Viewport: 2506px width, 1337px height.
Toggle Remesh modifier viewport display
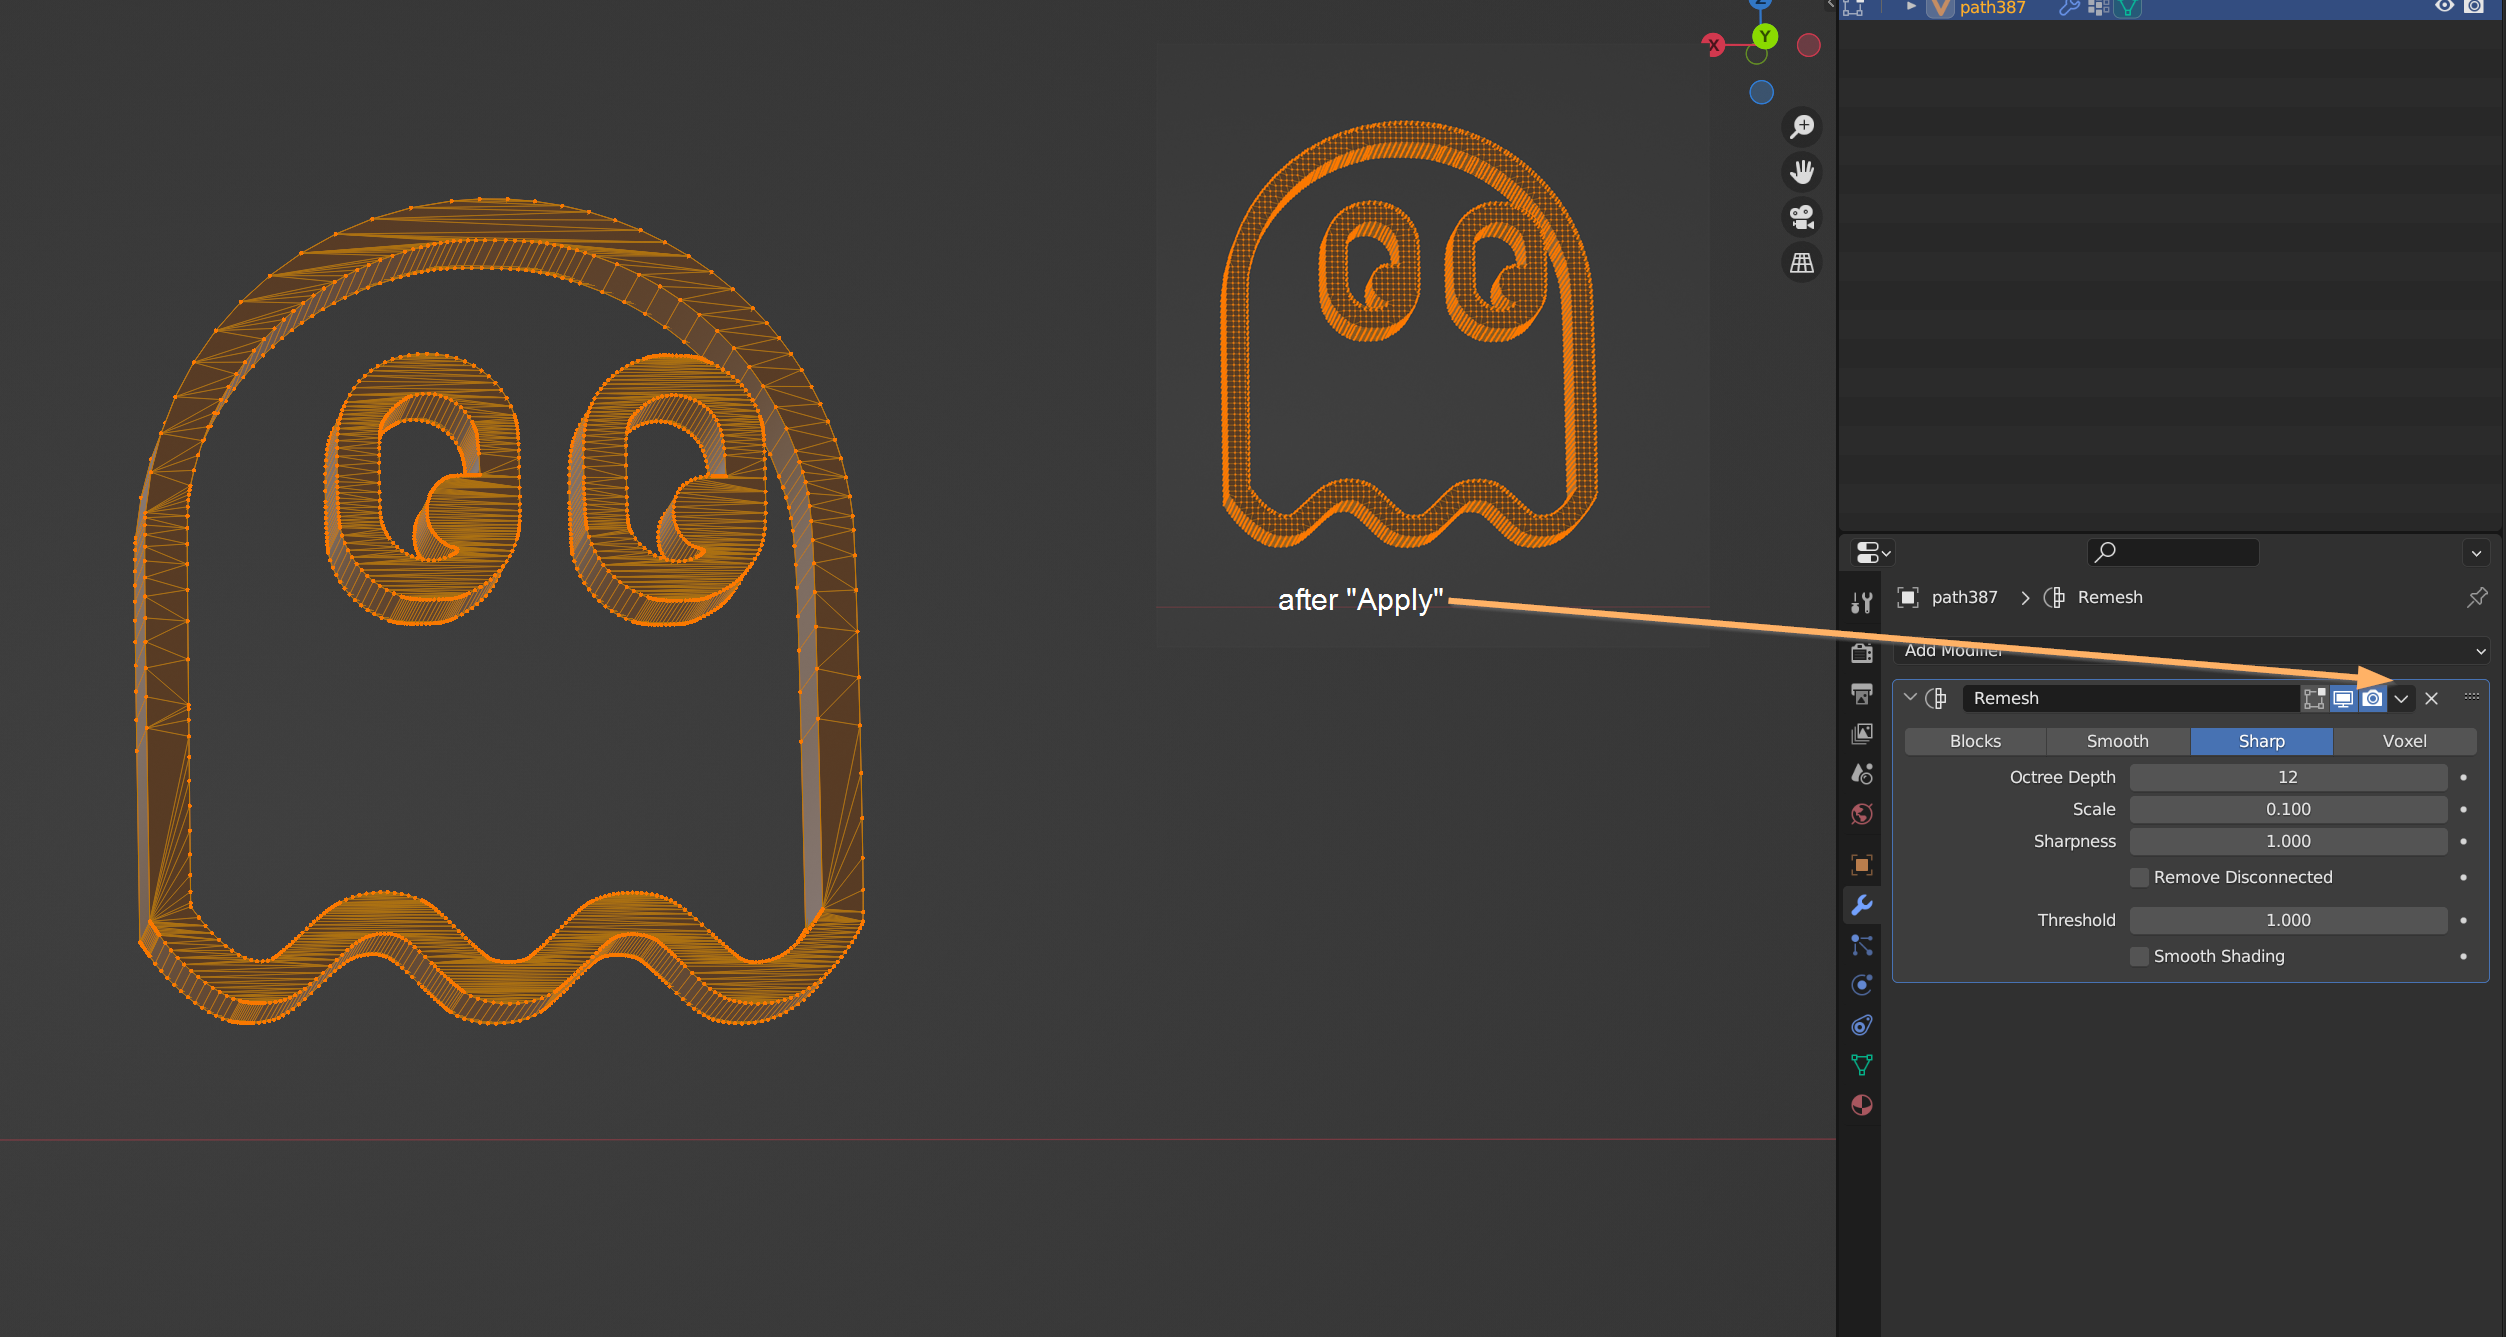click(2343, 698)
